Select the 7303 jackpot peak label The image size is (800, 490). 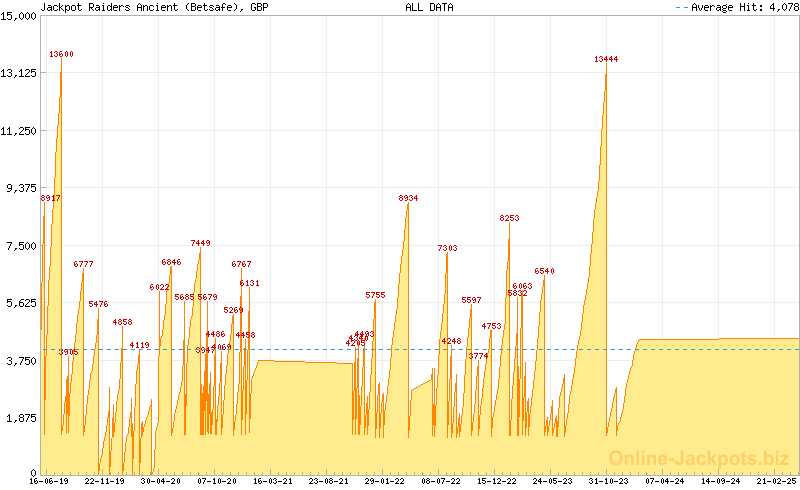coord(447,248)
